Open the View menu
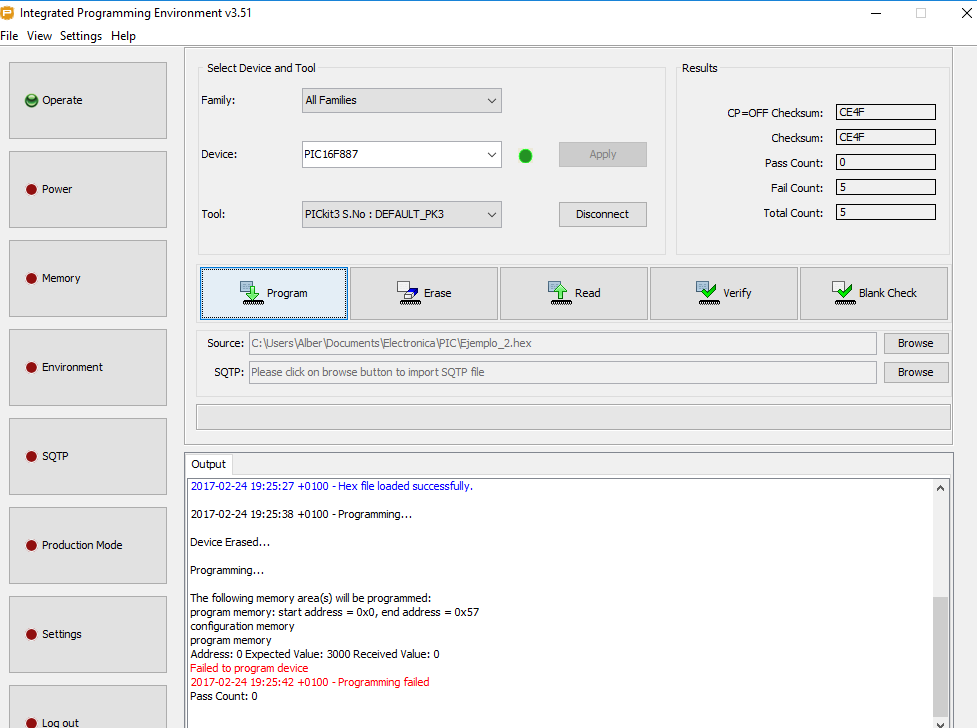 (x=39, y=36)
